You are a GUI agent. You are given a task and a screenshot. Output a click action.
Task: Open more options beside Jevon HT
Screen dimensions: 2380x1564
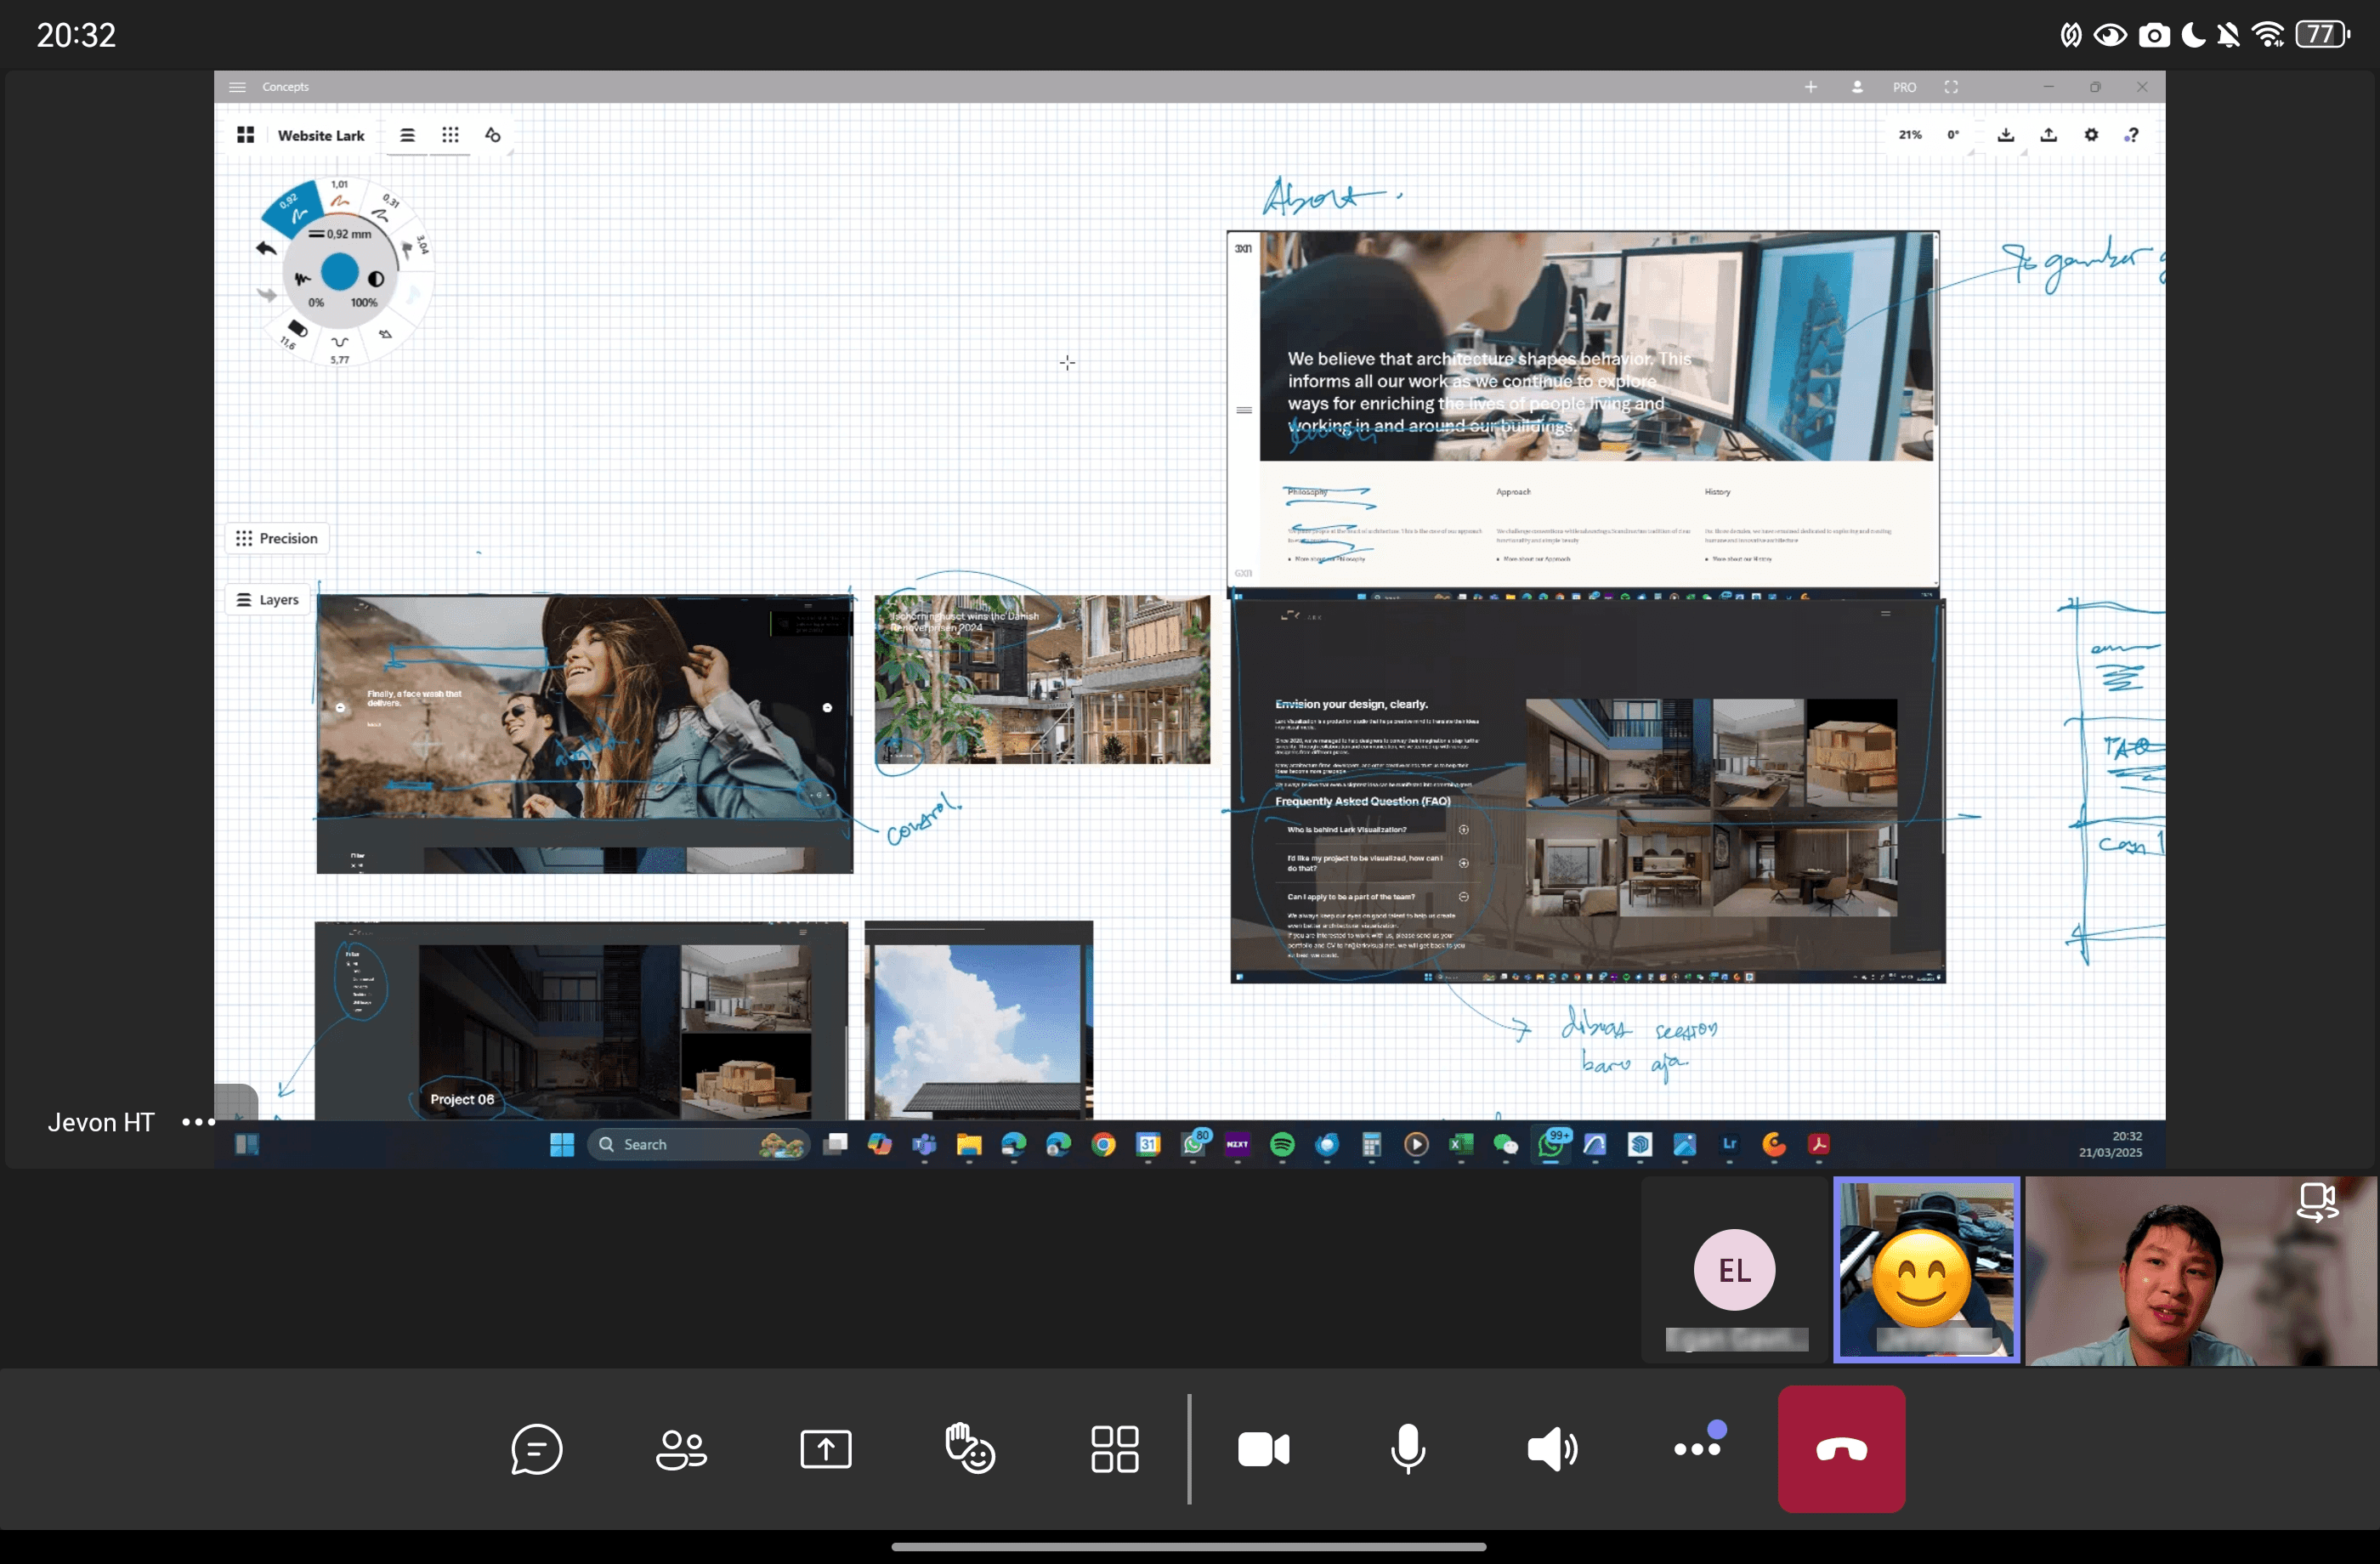(198, 1122)
